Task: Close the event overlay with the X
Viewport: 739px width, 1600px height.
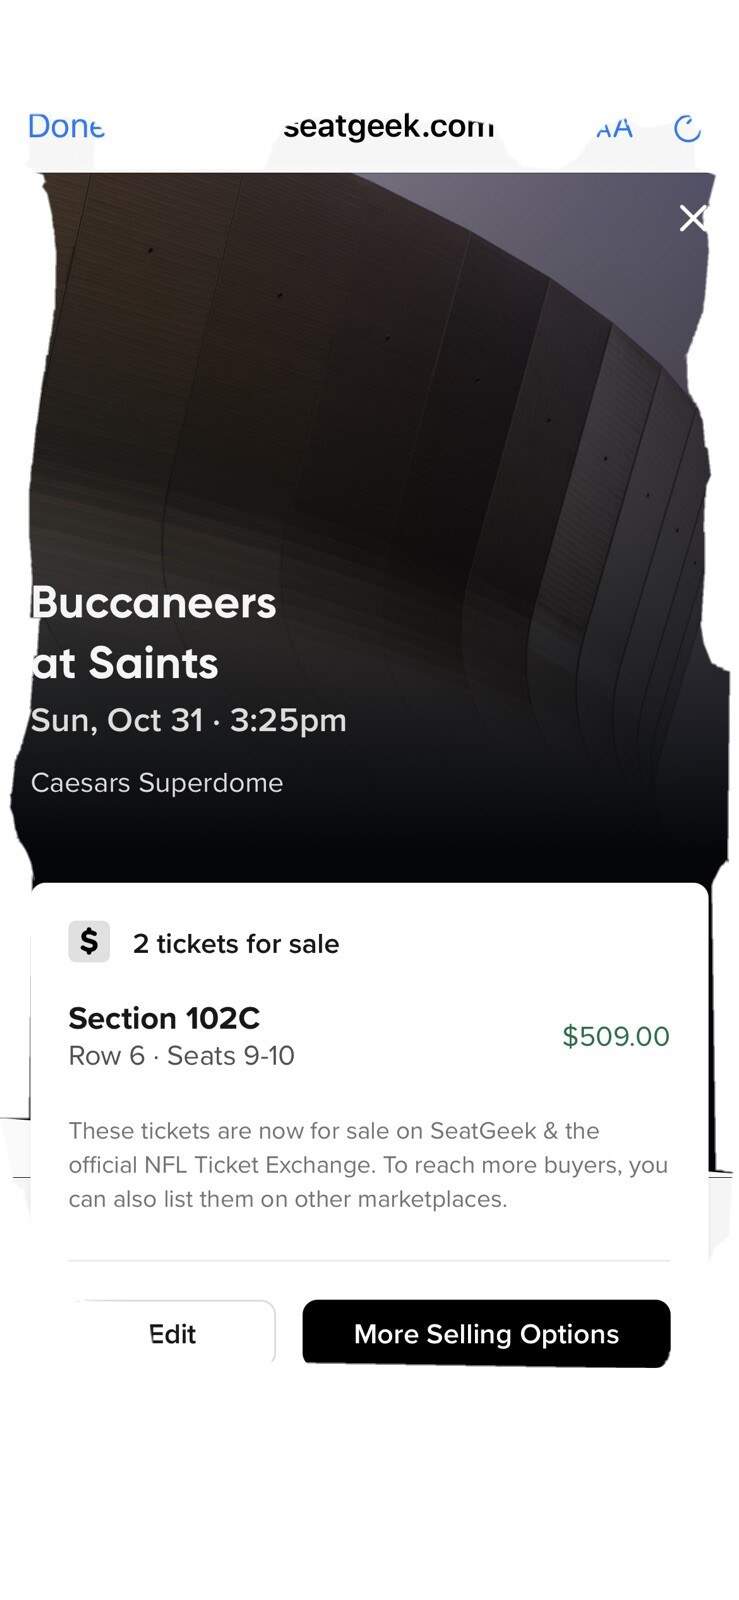Action: click(692, 218)
